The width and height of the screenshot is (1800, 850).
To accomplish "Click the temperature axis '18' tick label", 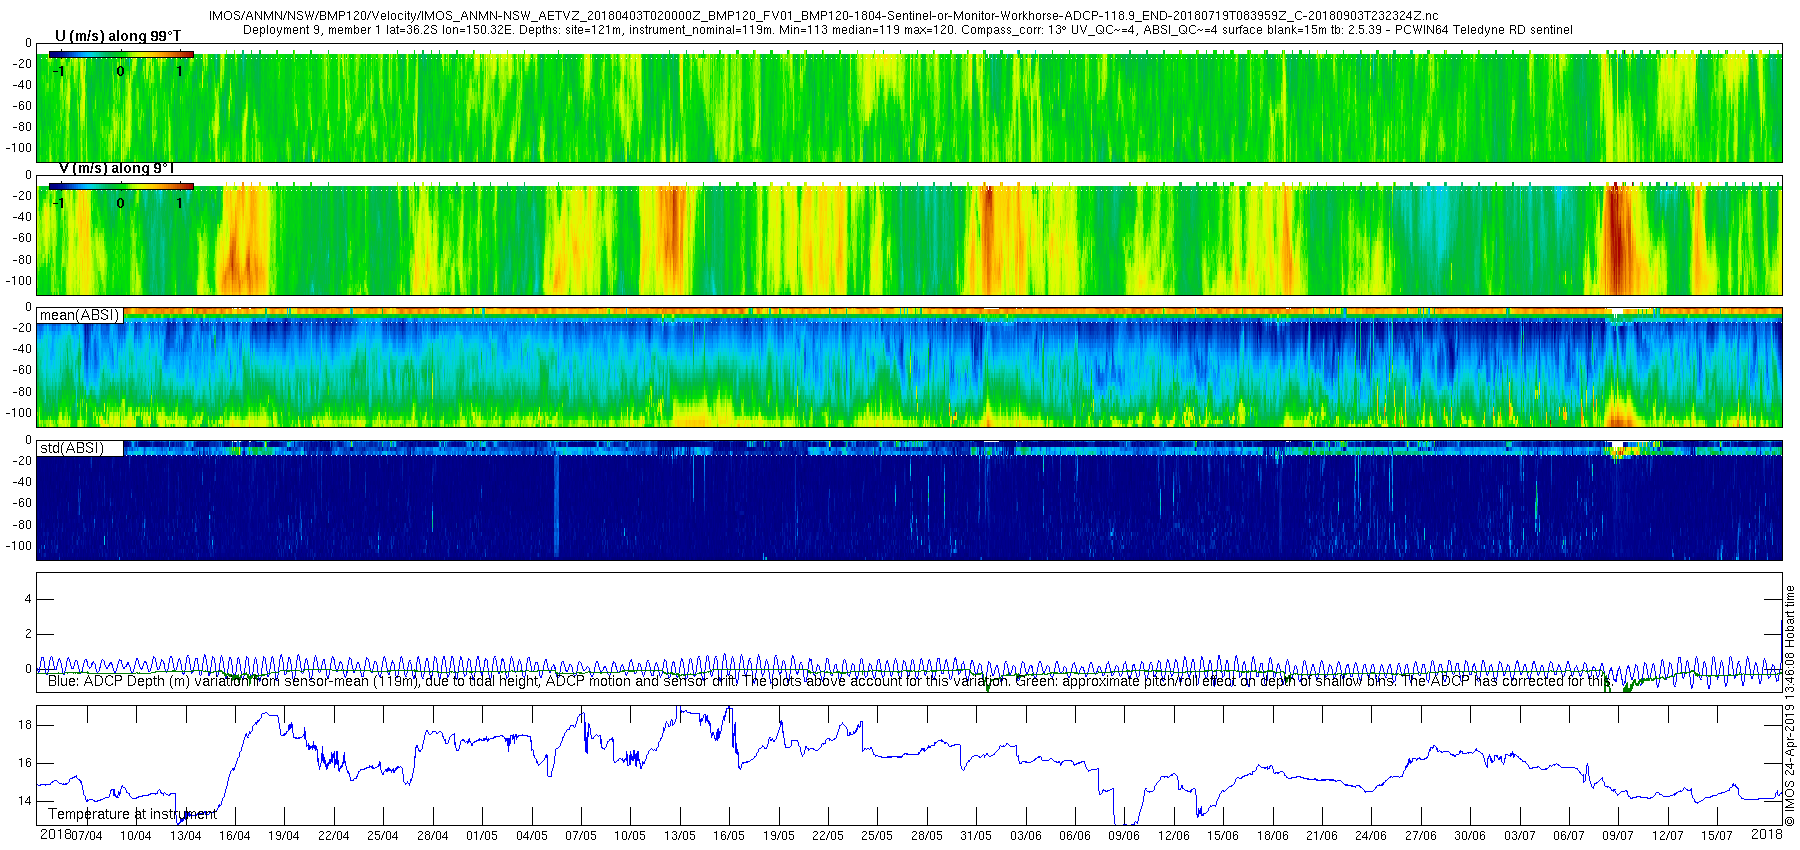I will pyautogui.click(x=26, y=725).
